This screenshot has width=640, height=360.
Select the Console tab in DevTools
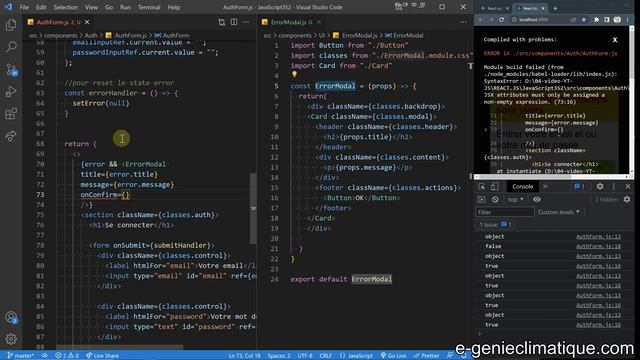click(522, 187)
